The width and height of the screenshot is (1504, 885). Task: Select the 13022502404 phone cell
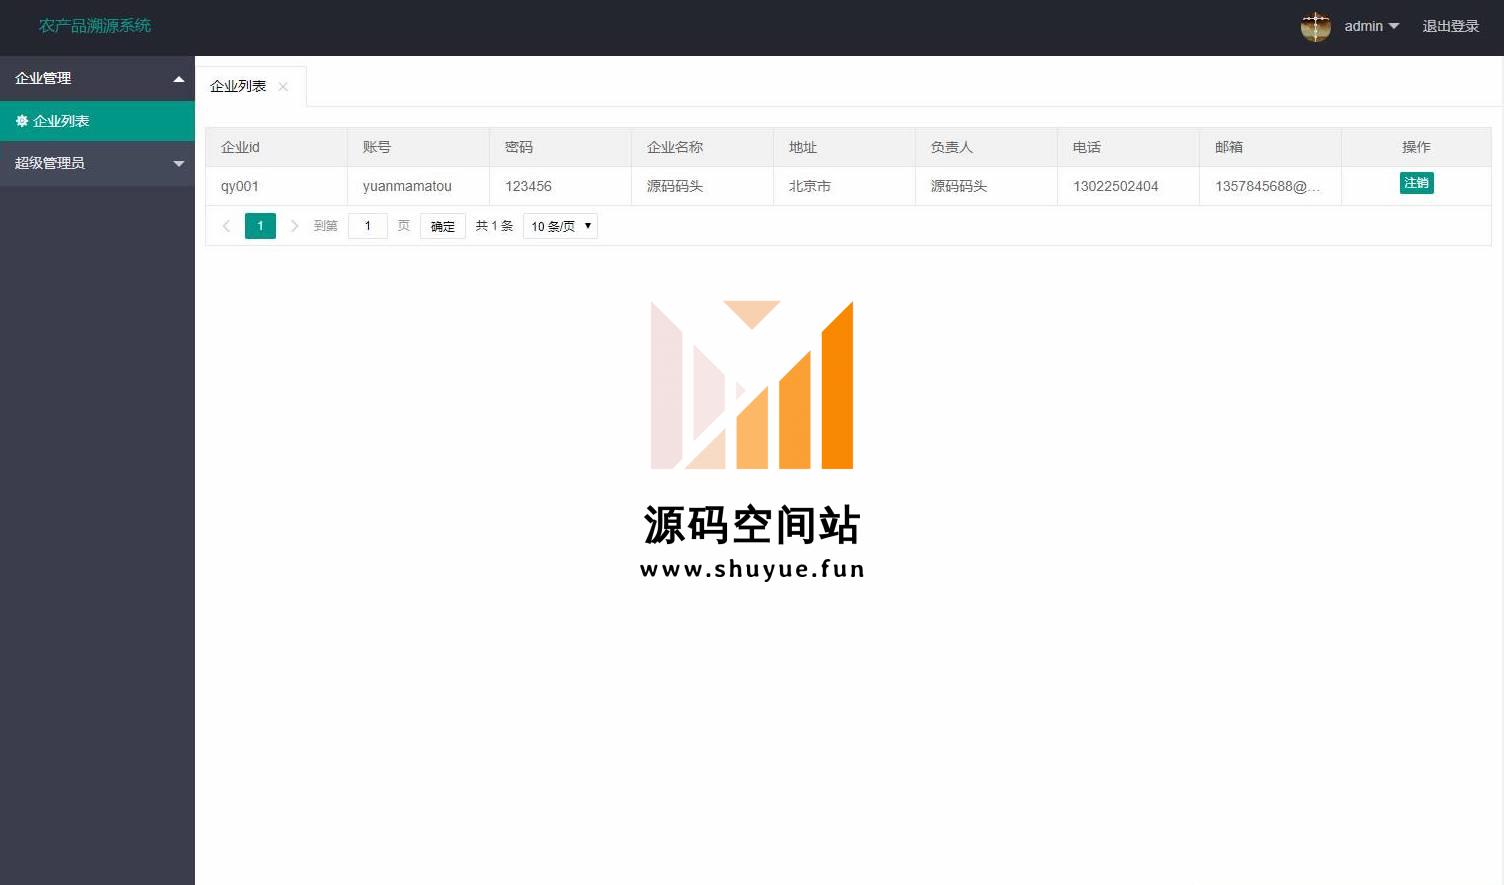[x=1129, y=186]
